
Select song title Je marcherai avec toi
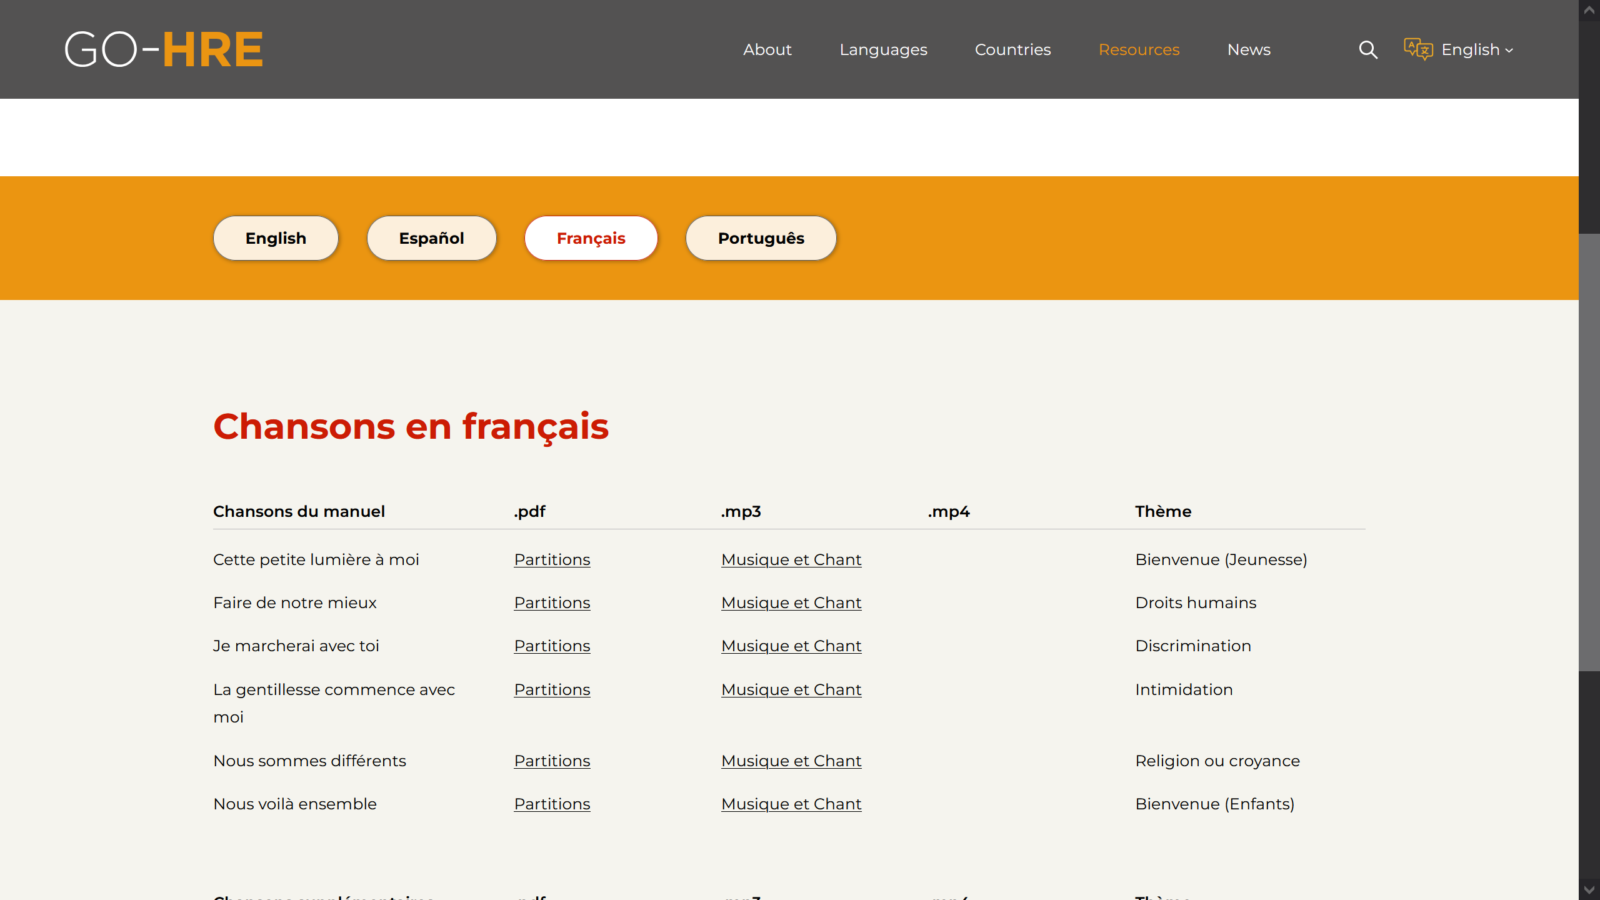tap(296, 646)
